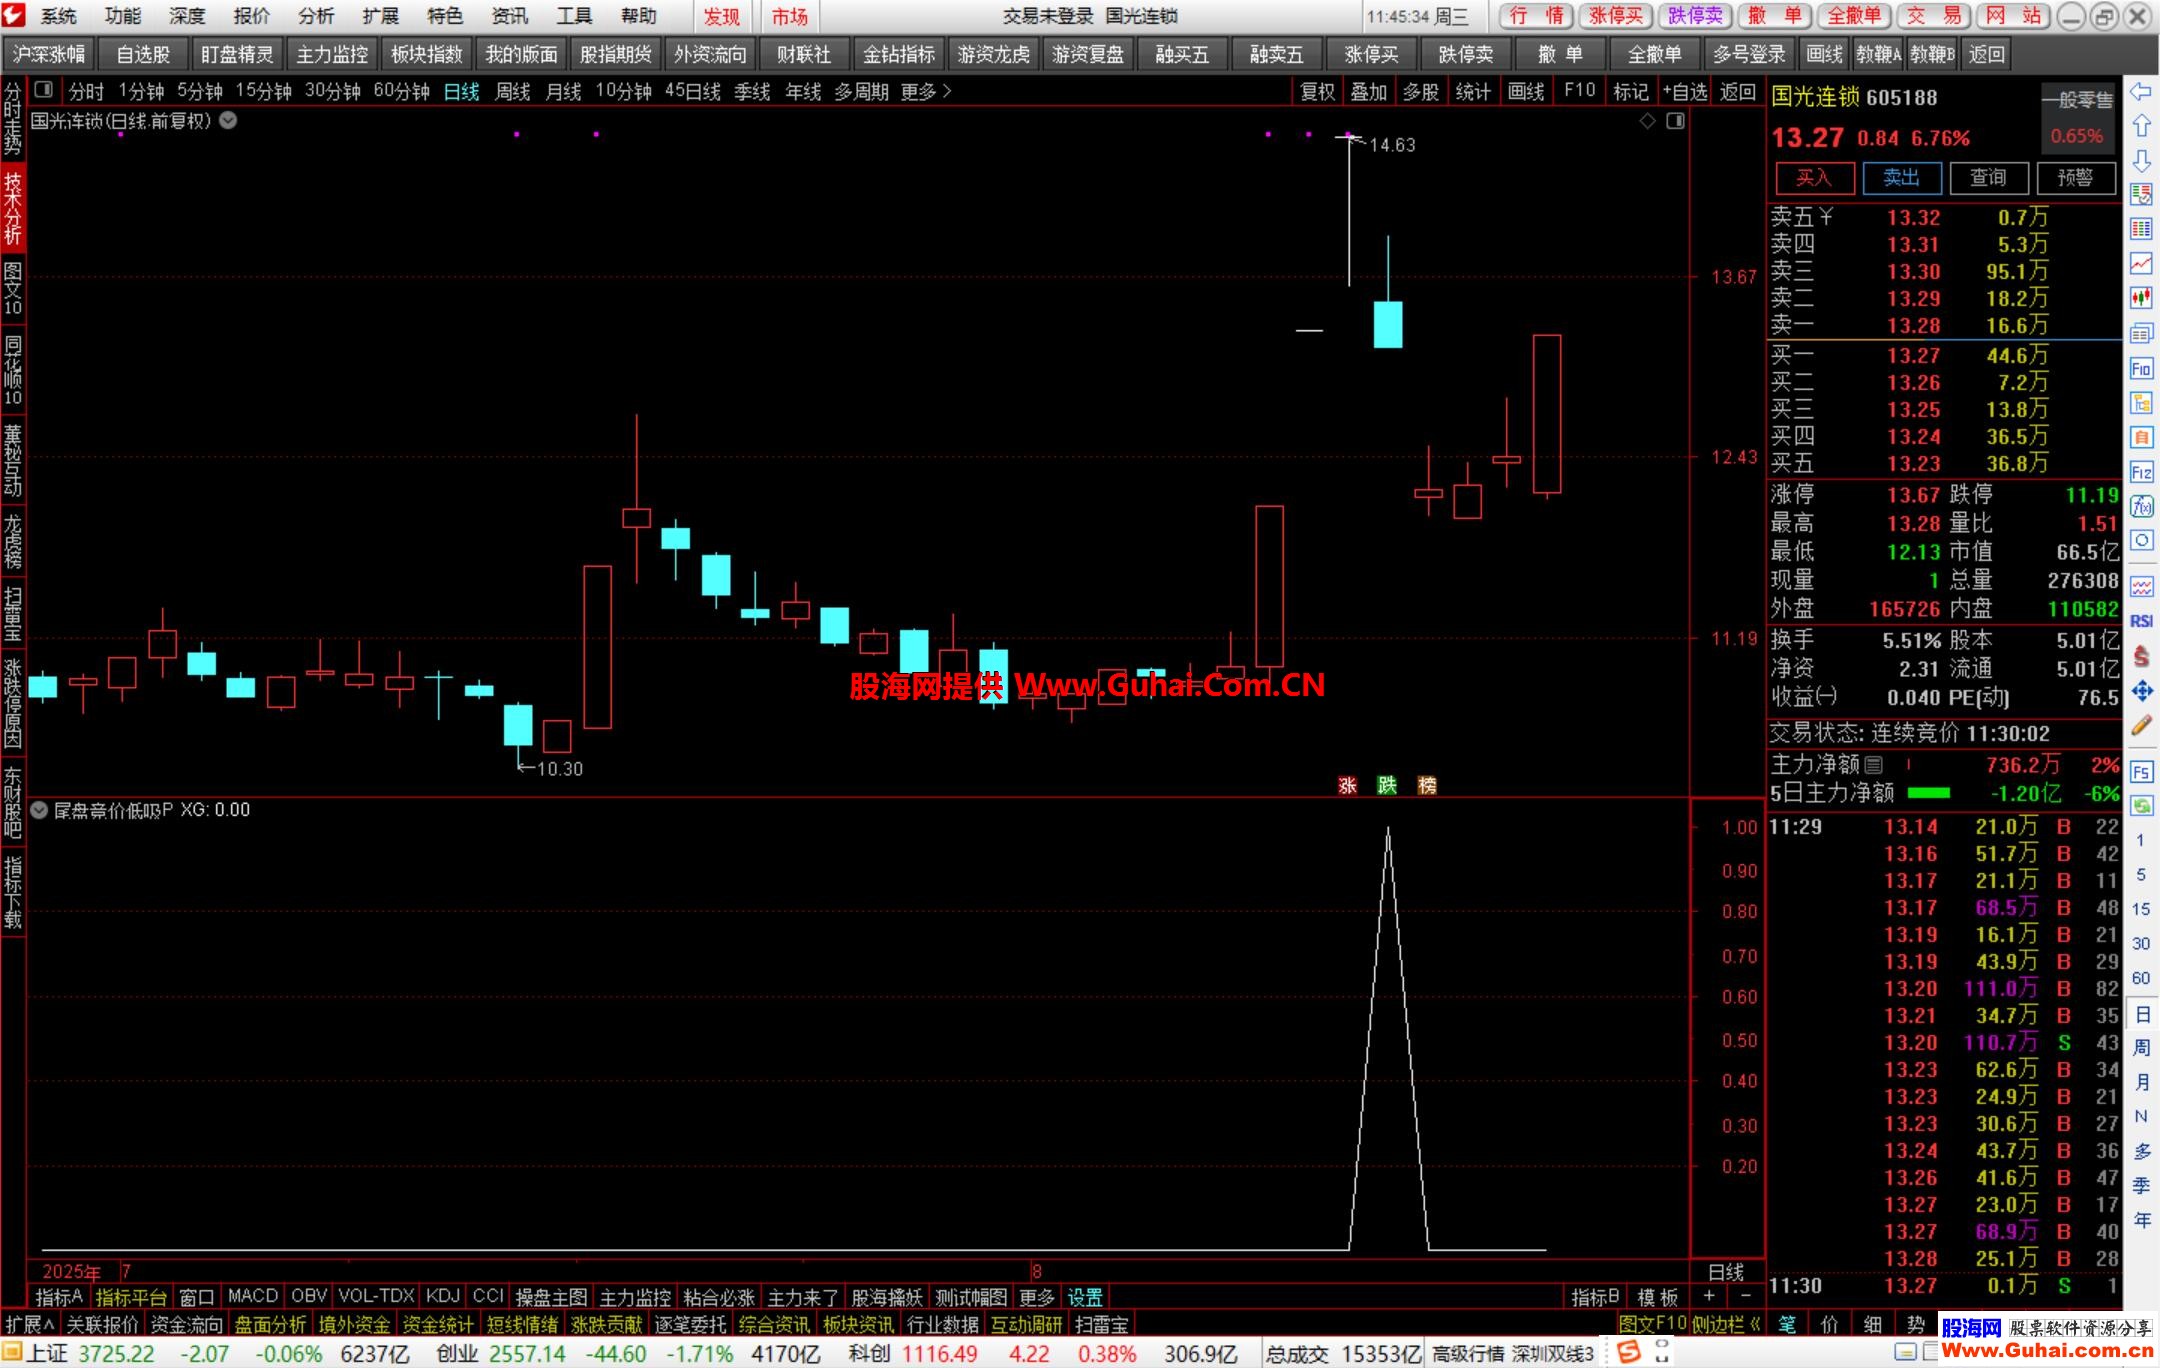
Task: Click the list icon beside 主力净额
Action: pyautogui.click(x=1874, y=765)
